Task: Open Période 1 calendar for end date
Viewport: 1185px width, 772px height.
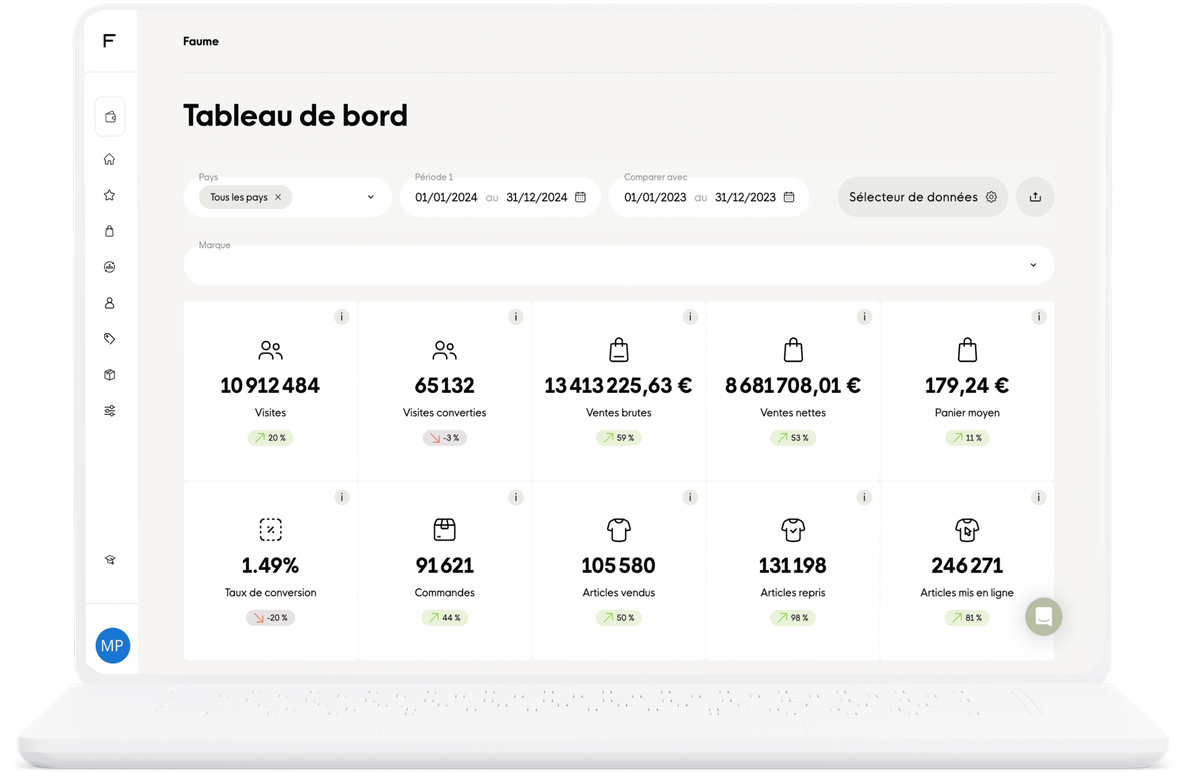Action: click(580, 197)
